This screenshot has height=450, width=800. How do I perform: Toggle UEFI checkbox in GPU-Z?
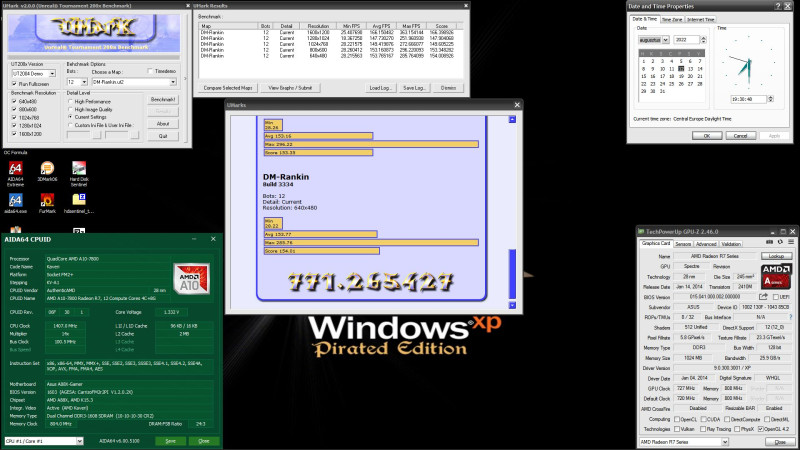(776, 297)
